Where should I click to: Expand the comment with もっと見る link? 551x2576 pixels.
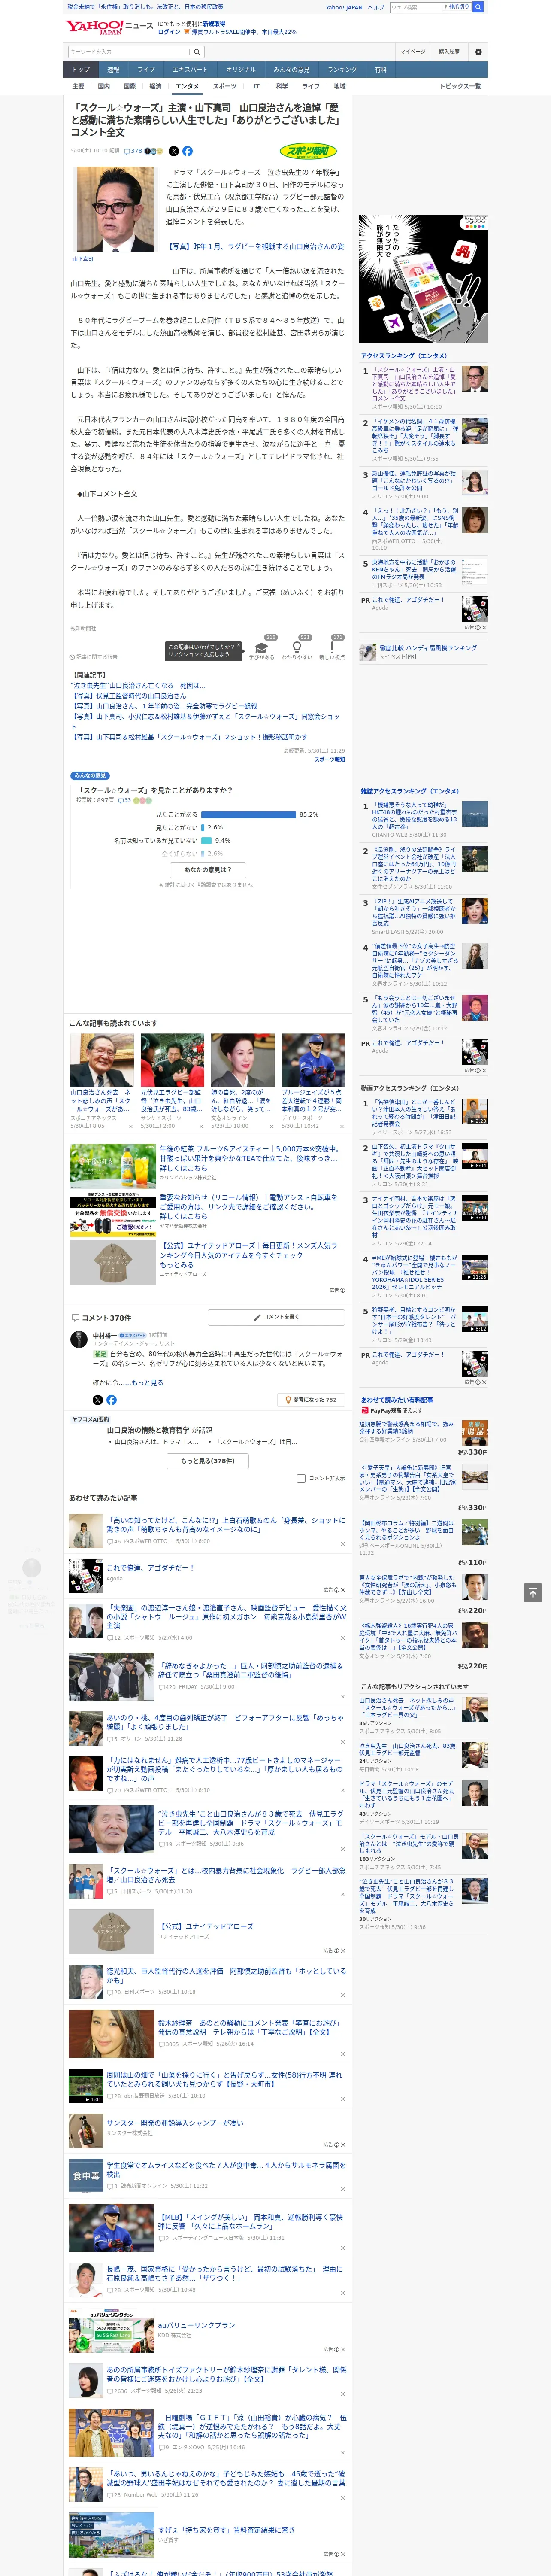[147, 1383]
